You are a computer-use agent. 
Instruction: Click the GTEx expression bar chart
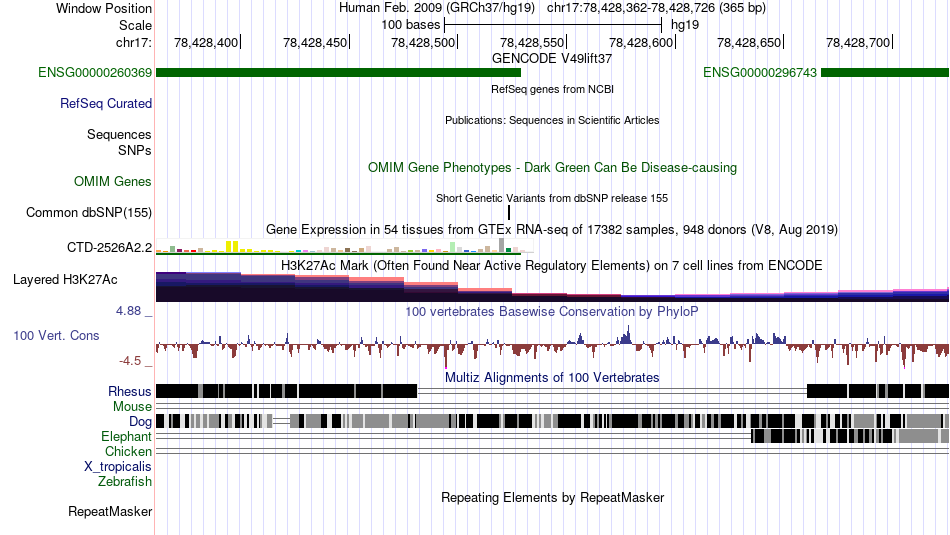(x=345, y=246)
